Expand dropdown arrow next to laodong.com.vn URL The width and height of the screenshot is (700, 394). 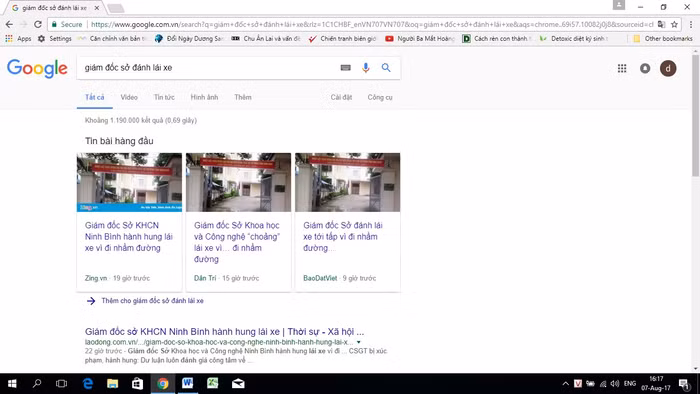click(358, 342)
